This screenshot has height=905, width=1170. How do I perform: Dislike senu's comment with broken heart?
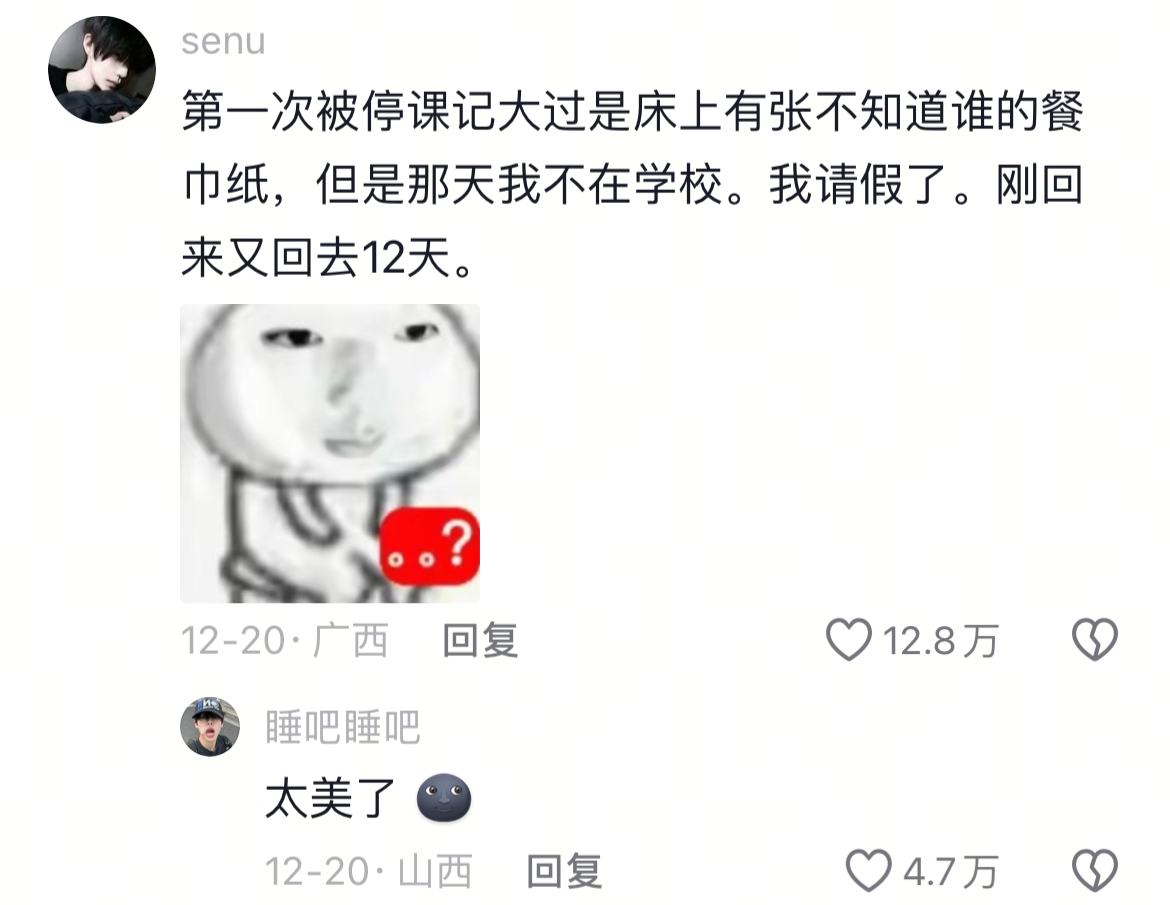[x=1095, y=639]
